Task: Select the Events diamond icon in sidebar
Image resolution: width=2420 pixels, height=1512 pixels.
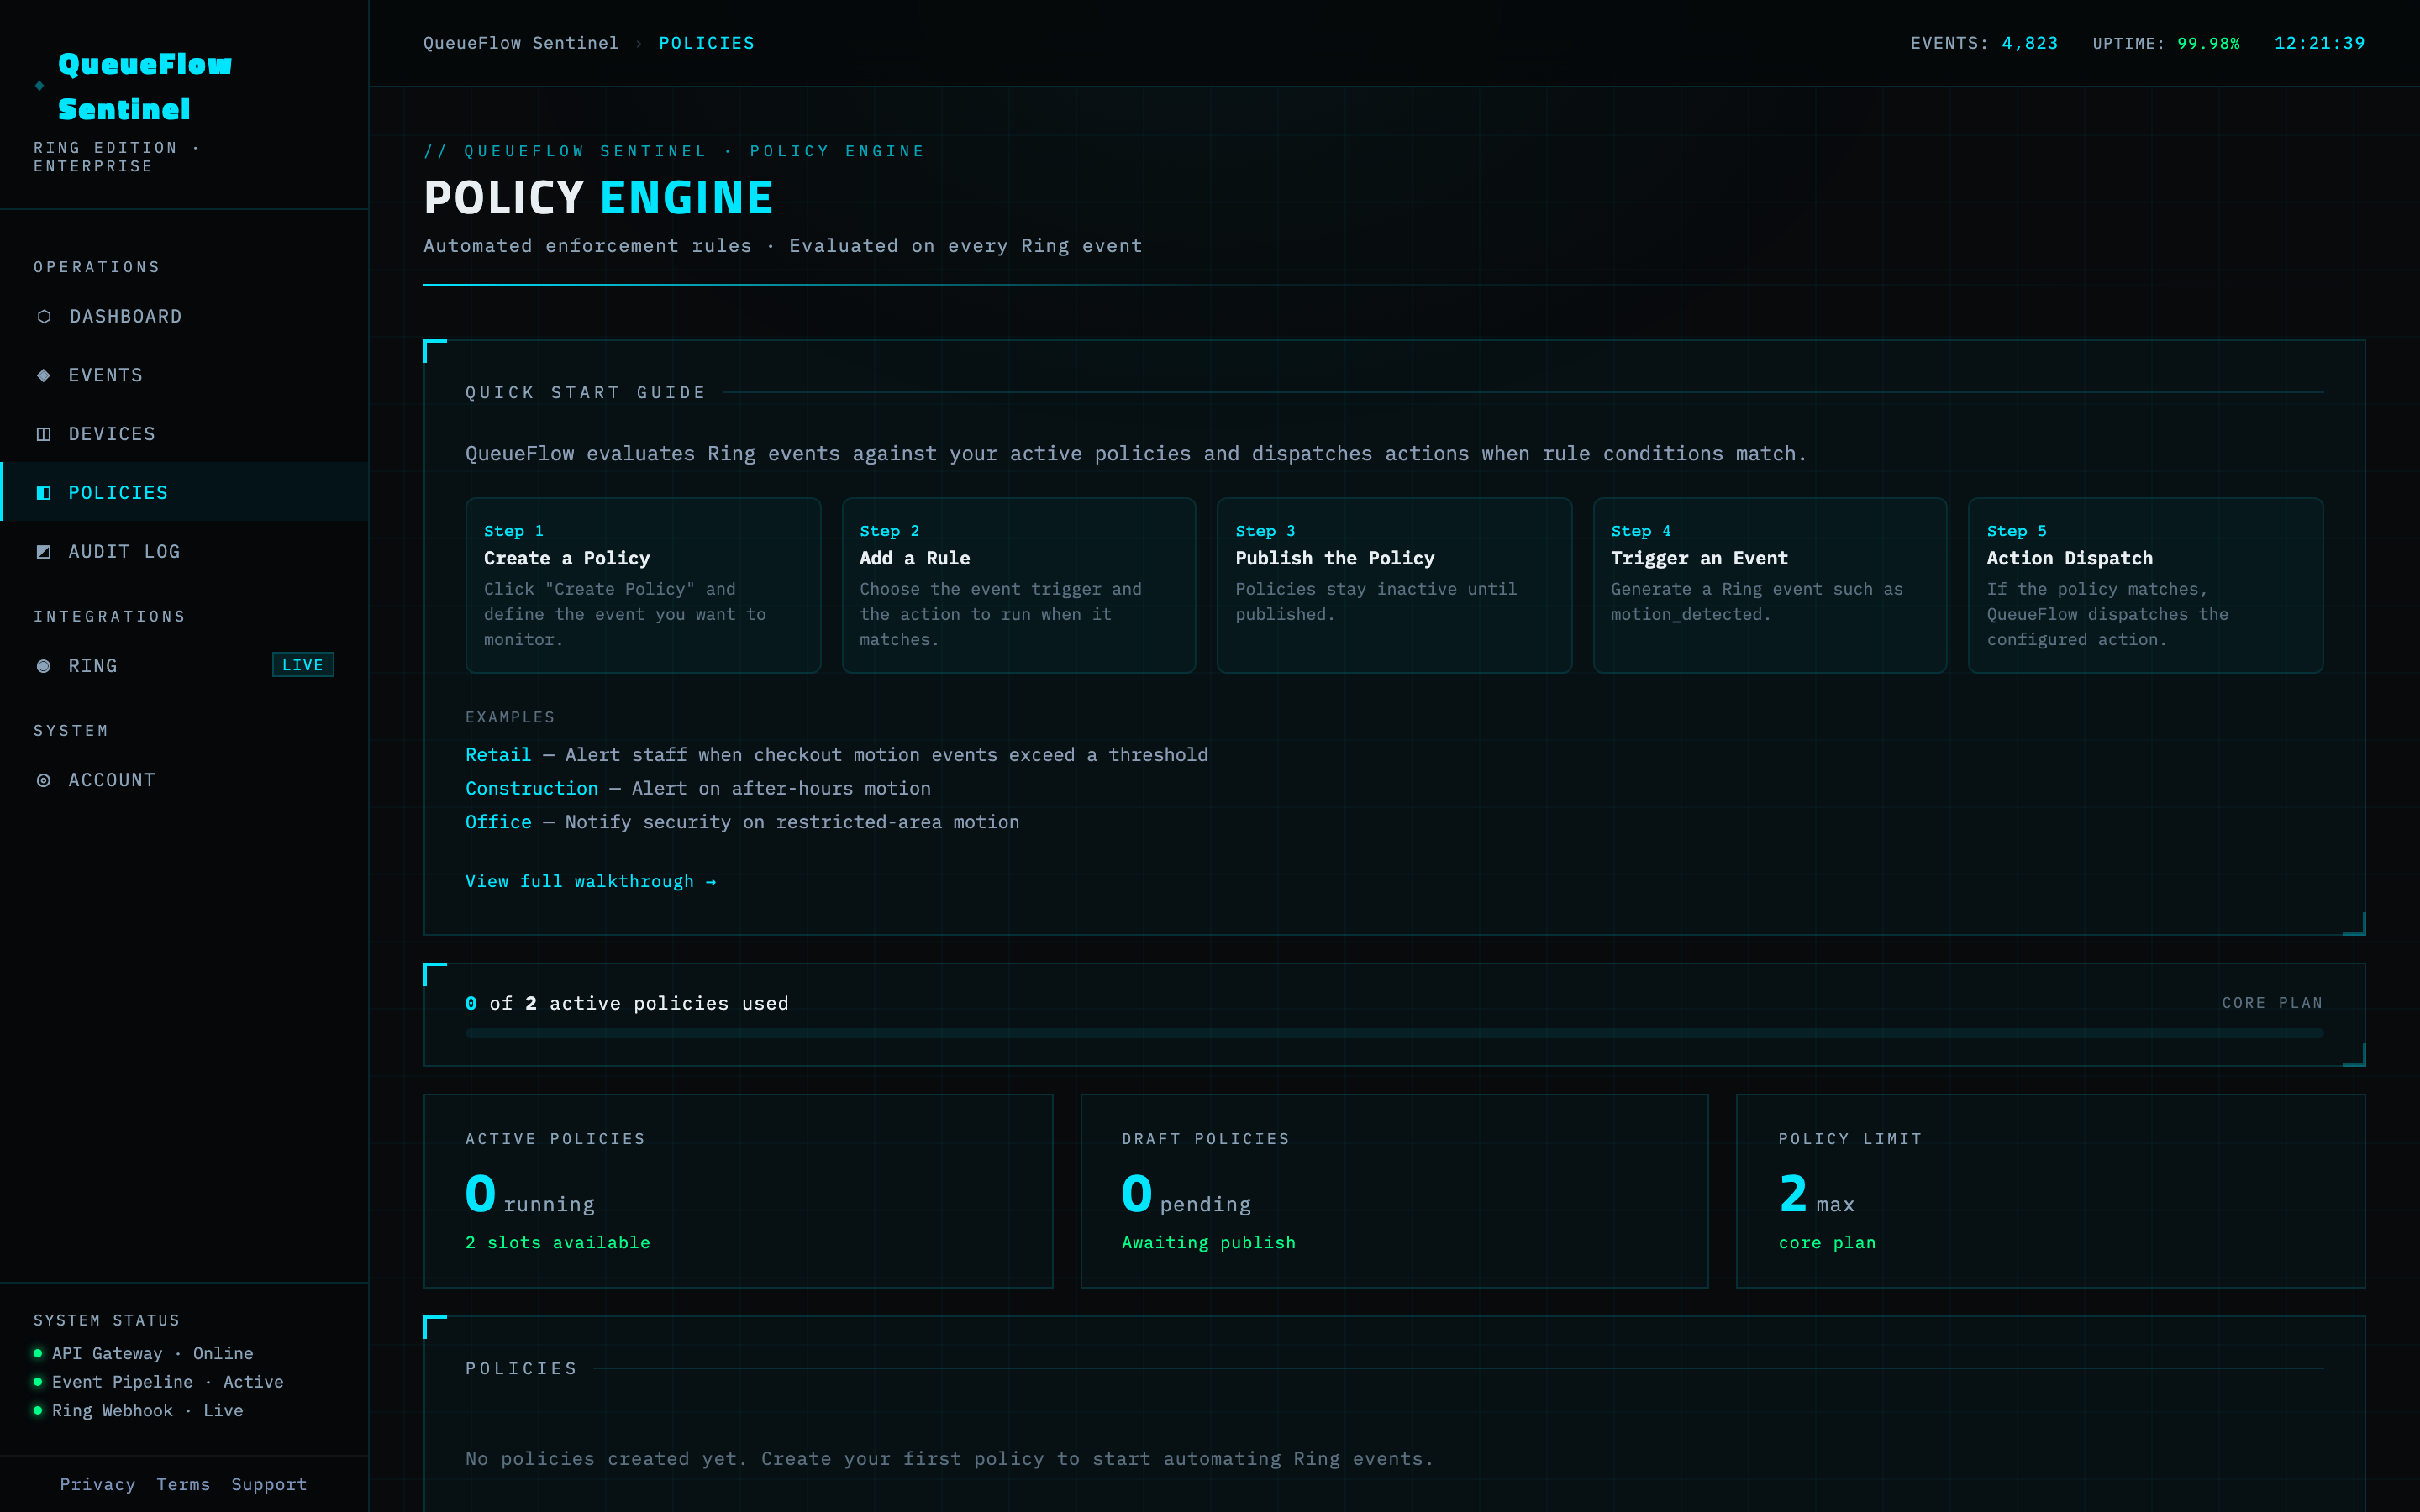Action: coord(44,375)
